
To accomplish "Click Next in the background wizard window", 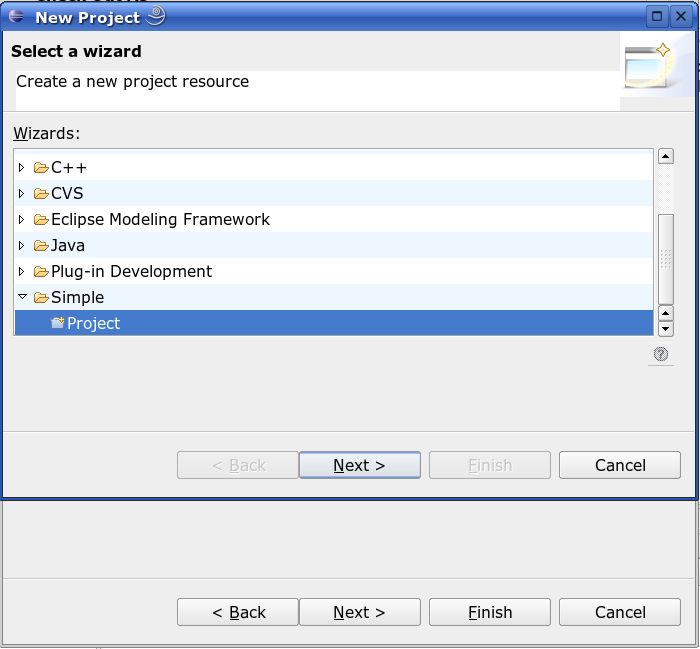I will tap(359, 612).
